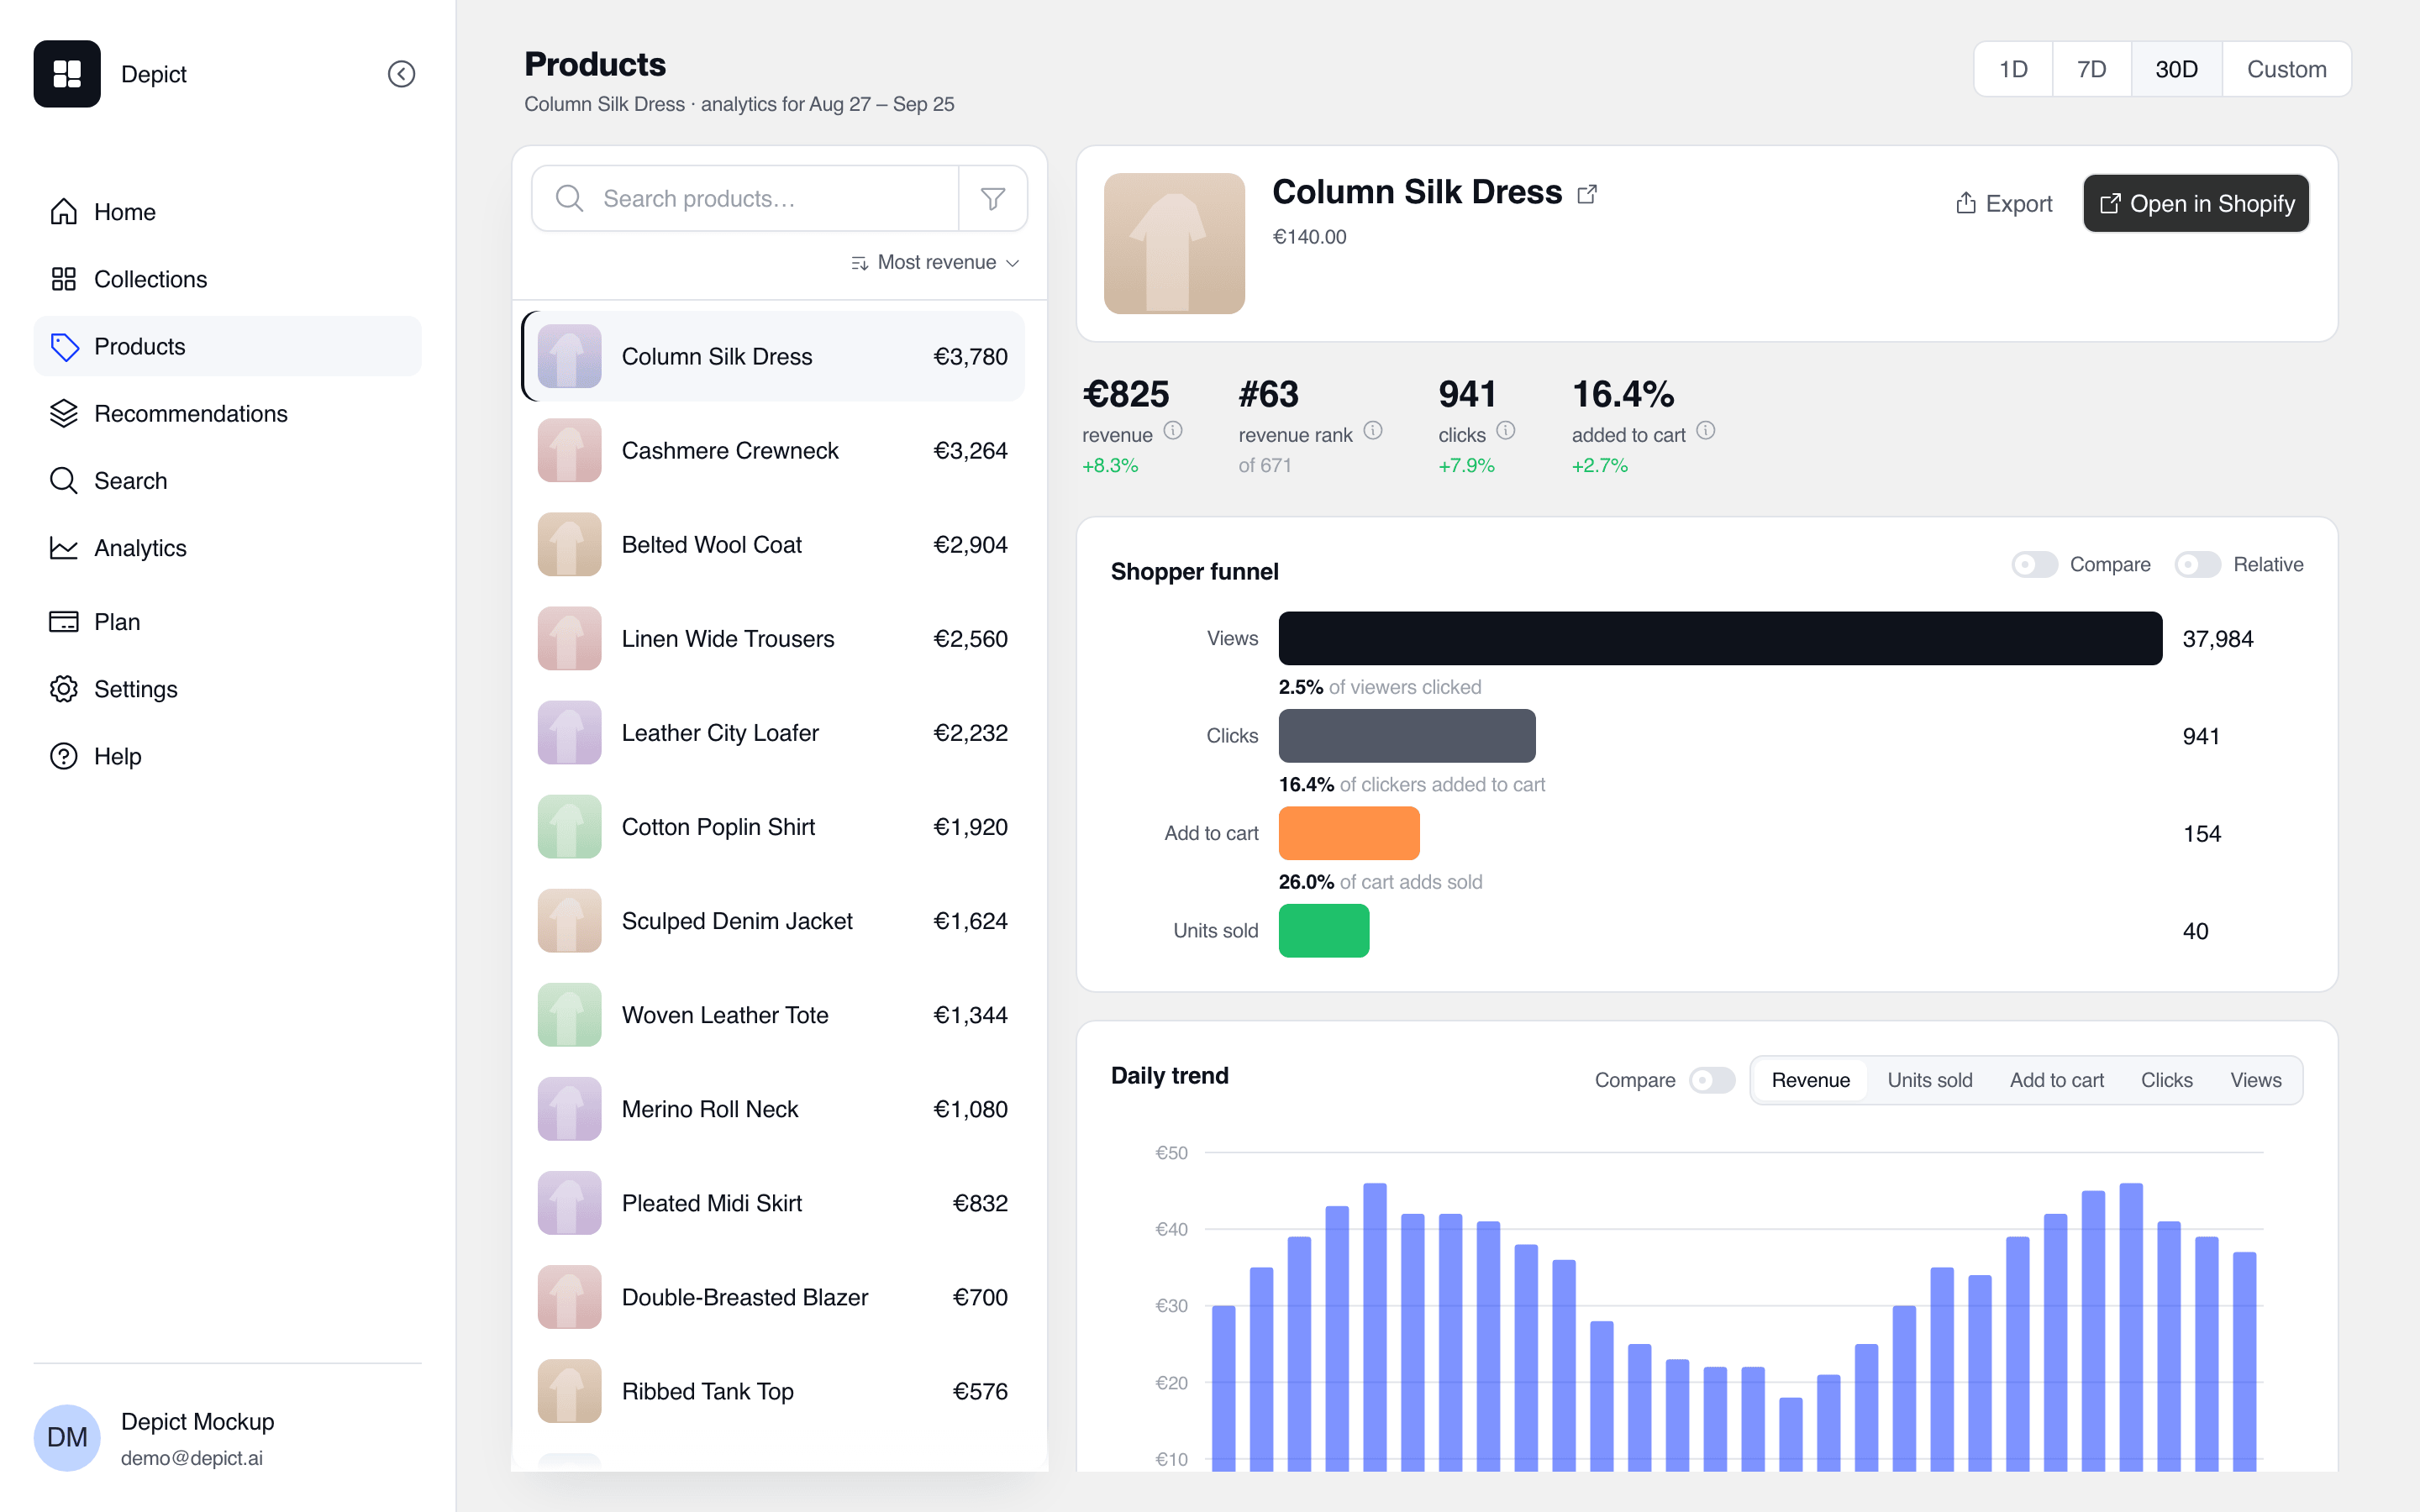Click the green Units sold bar
Viewport: 2420px width, 1512px height.
(1324, 931)
